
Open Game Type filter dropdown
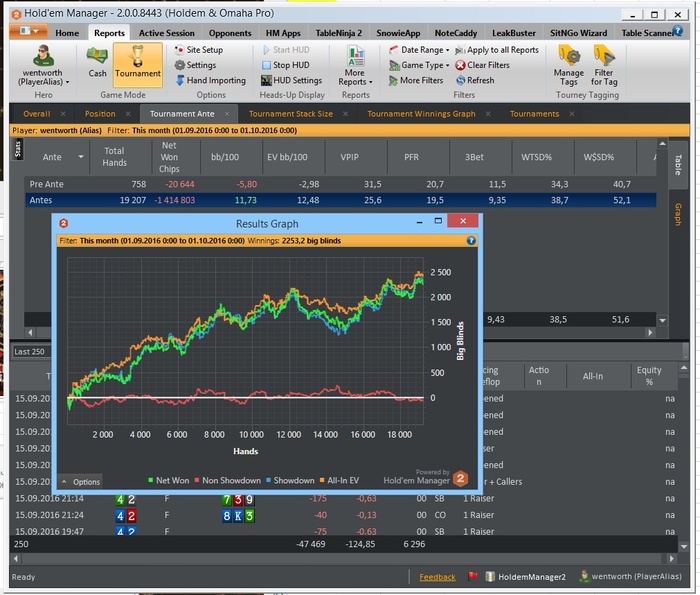[419, 65]
